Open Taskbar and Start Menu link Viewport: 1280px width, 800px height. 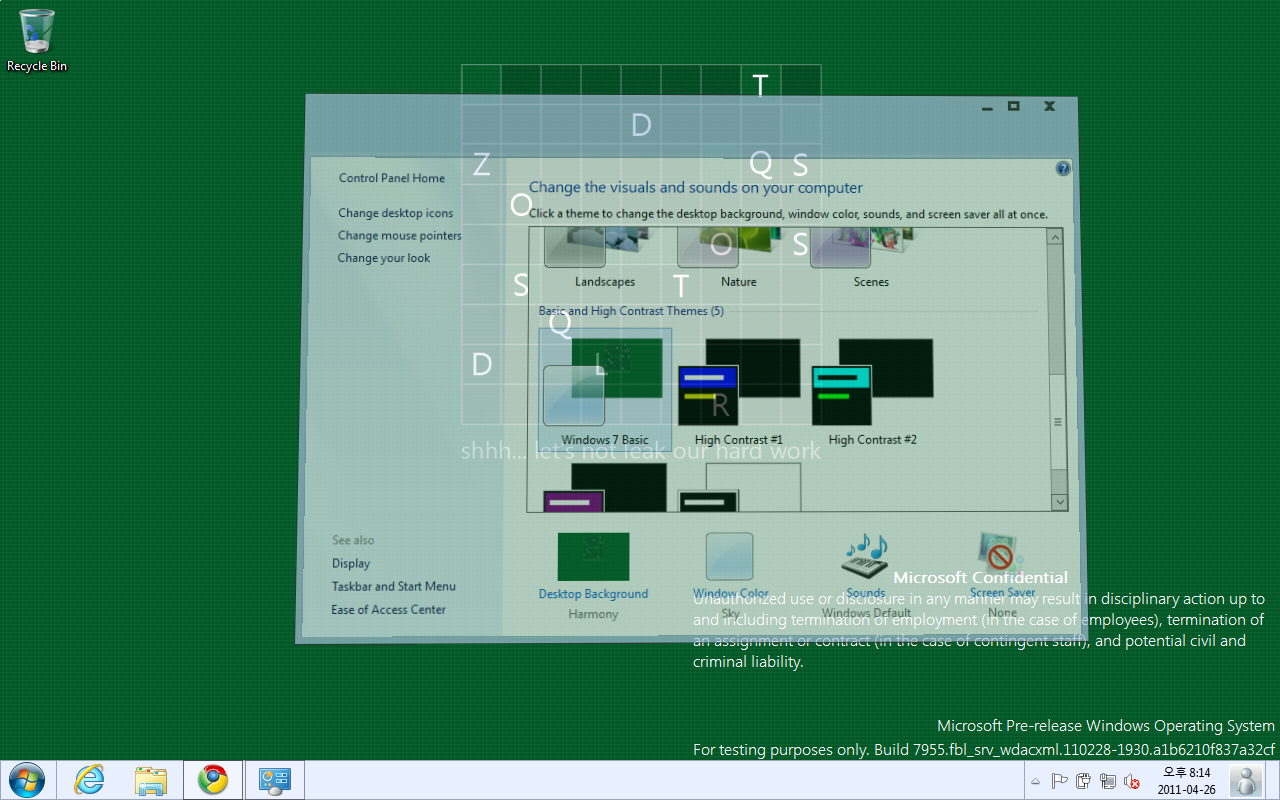[x=393, y=587]
